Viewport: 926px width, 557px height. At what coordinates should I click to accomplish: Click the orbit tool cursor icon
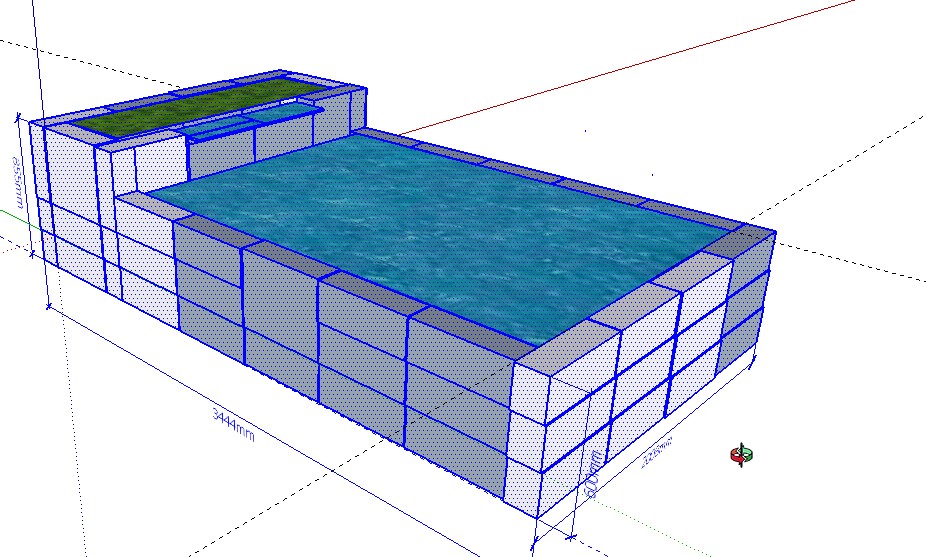point(741,456)
